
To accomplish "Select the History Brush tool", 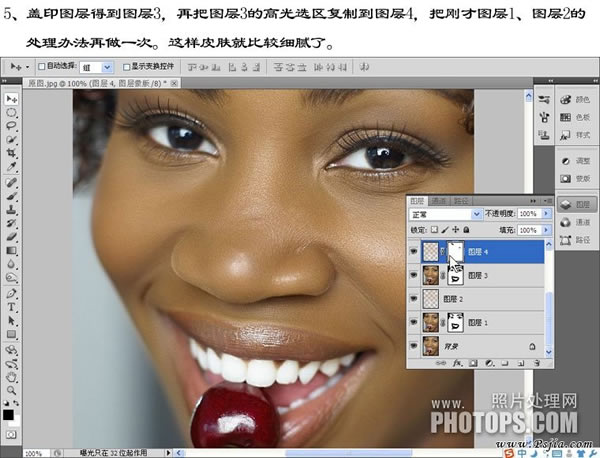I will (11, 223).
